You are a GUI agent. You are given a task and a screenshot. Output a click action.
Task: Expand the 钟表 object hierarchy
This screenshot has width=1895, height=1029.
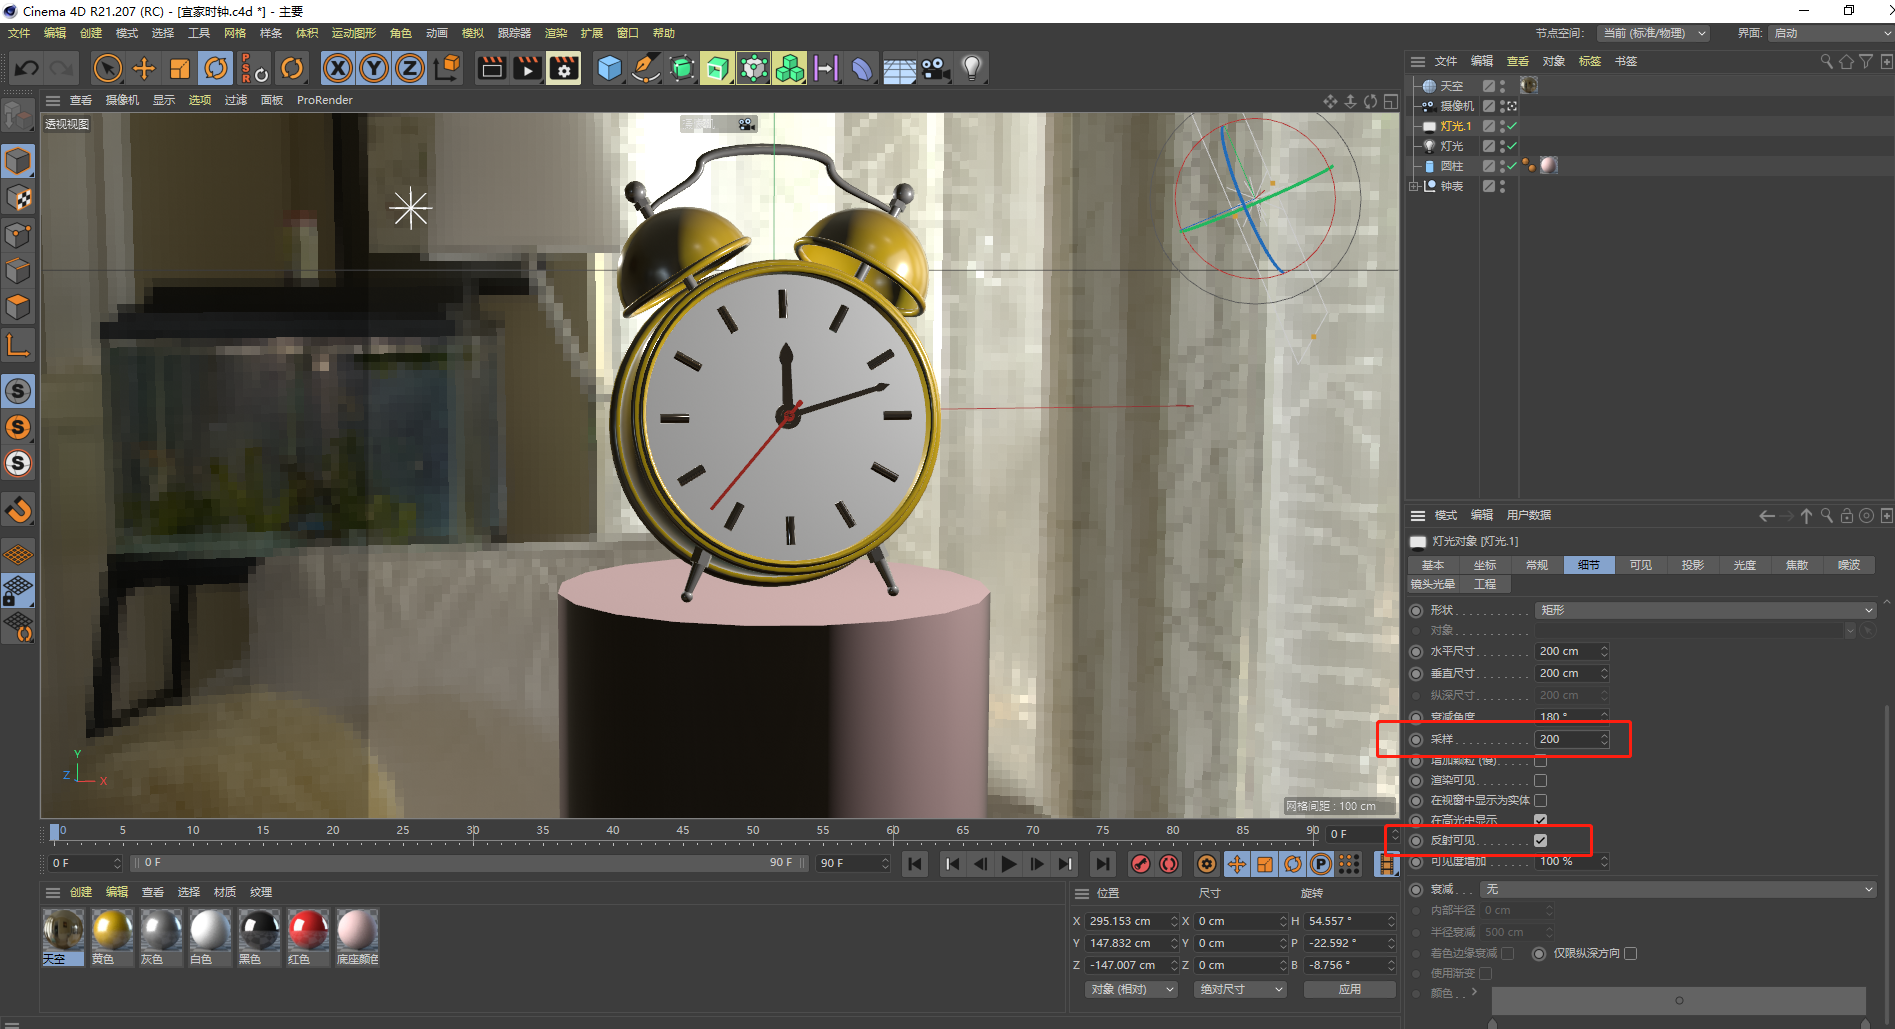tap(1414, 186)
